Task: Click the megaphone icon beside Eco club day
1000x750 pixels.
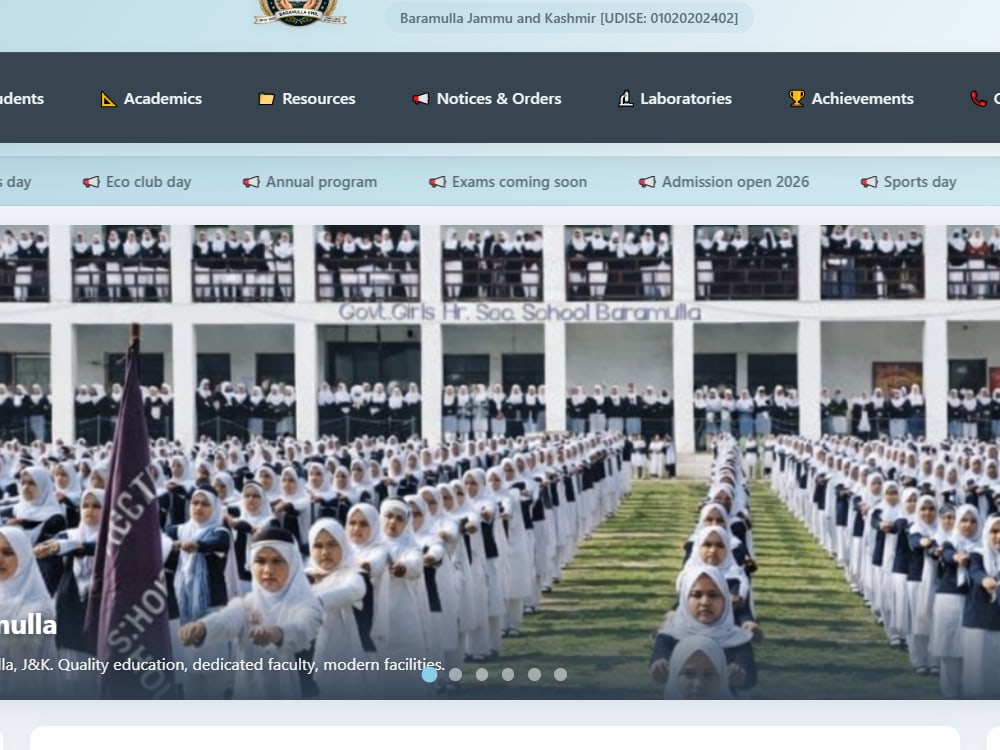Action: (91, 182)
